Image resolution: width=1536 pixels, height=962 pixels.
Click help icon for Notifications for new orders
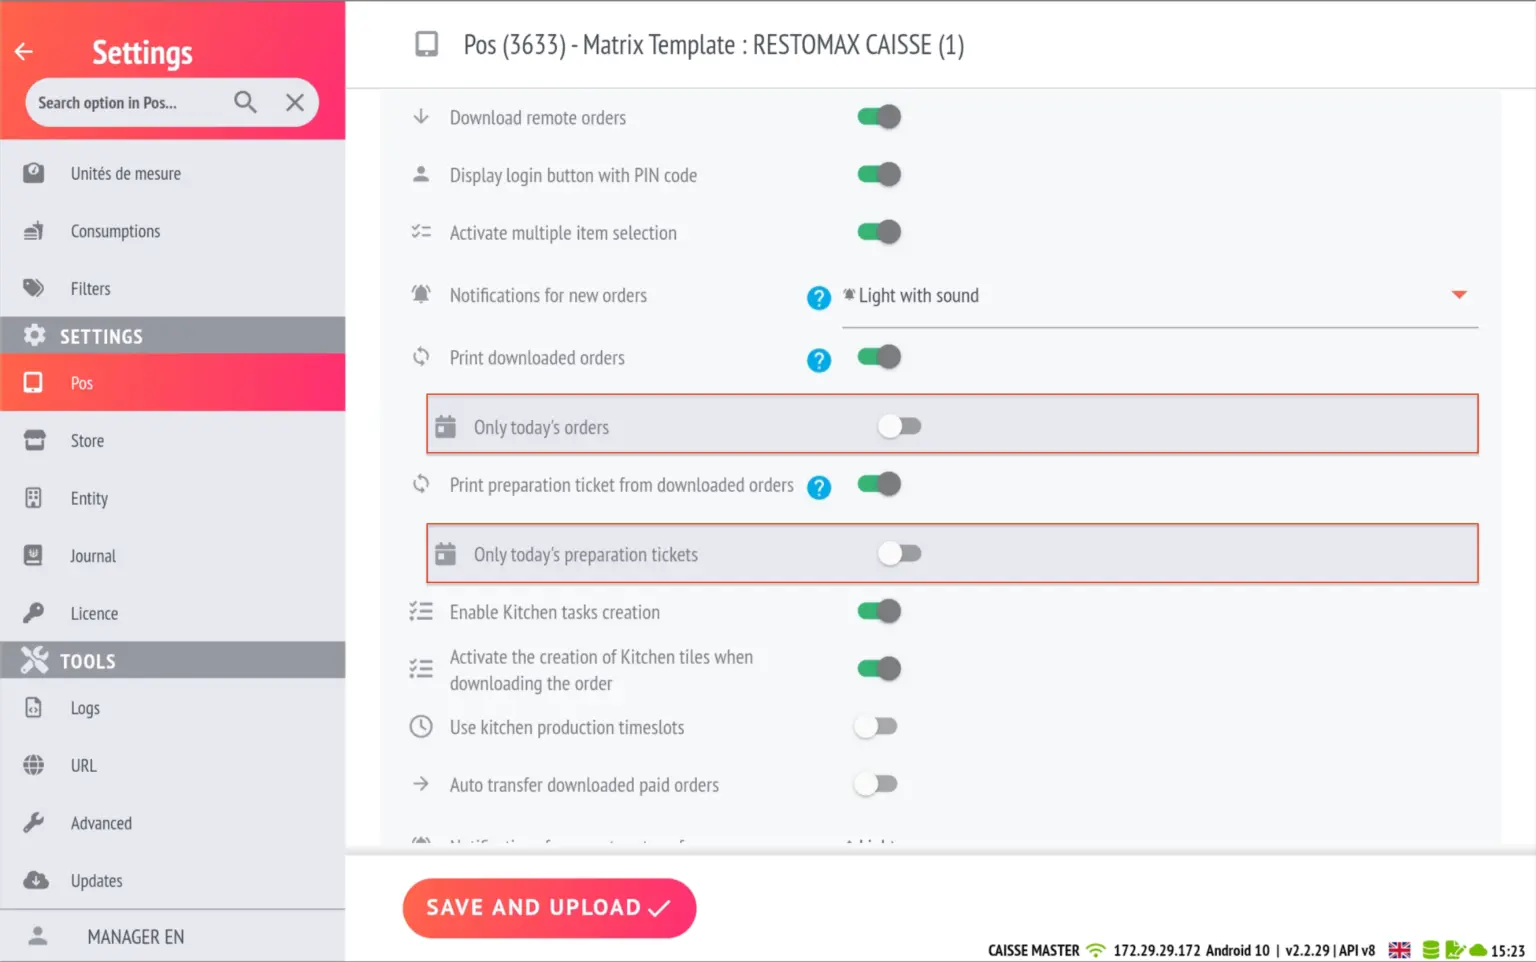(819, 298)
